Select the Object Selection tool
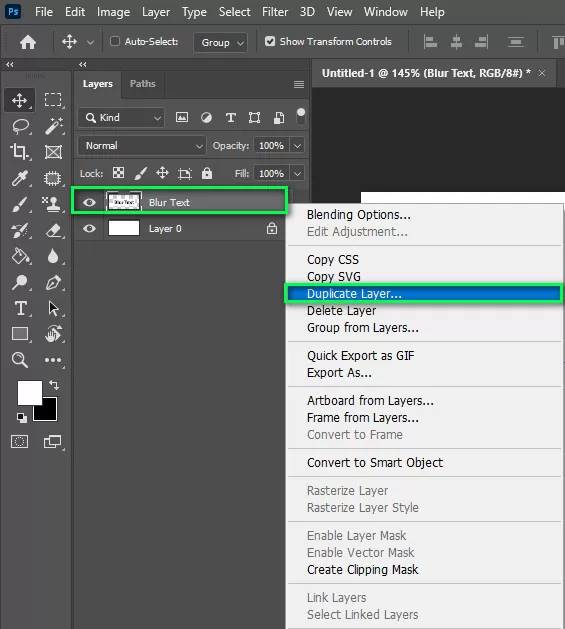This screenshot has height=629, width=565. tap(53, 178)
